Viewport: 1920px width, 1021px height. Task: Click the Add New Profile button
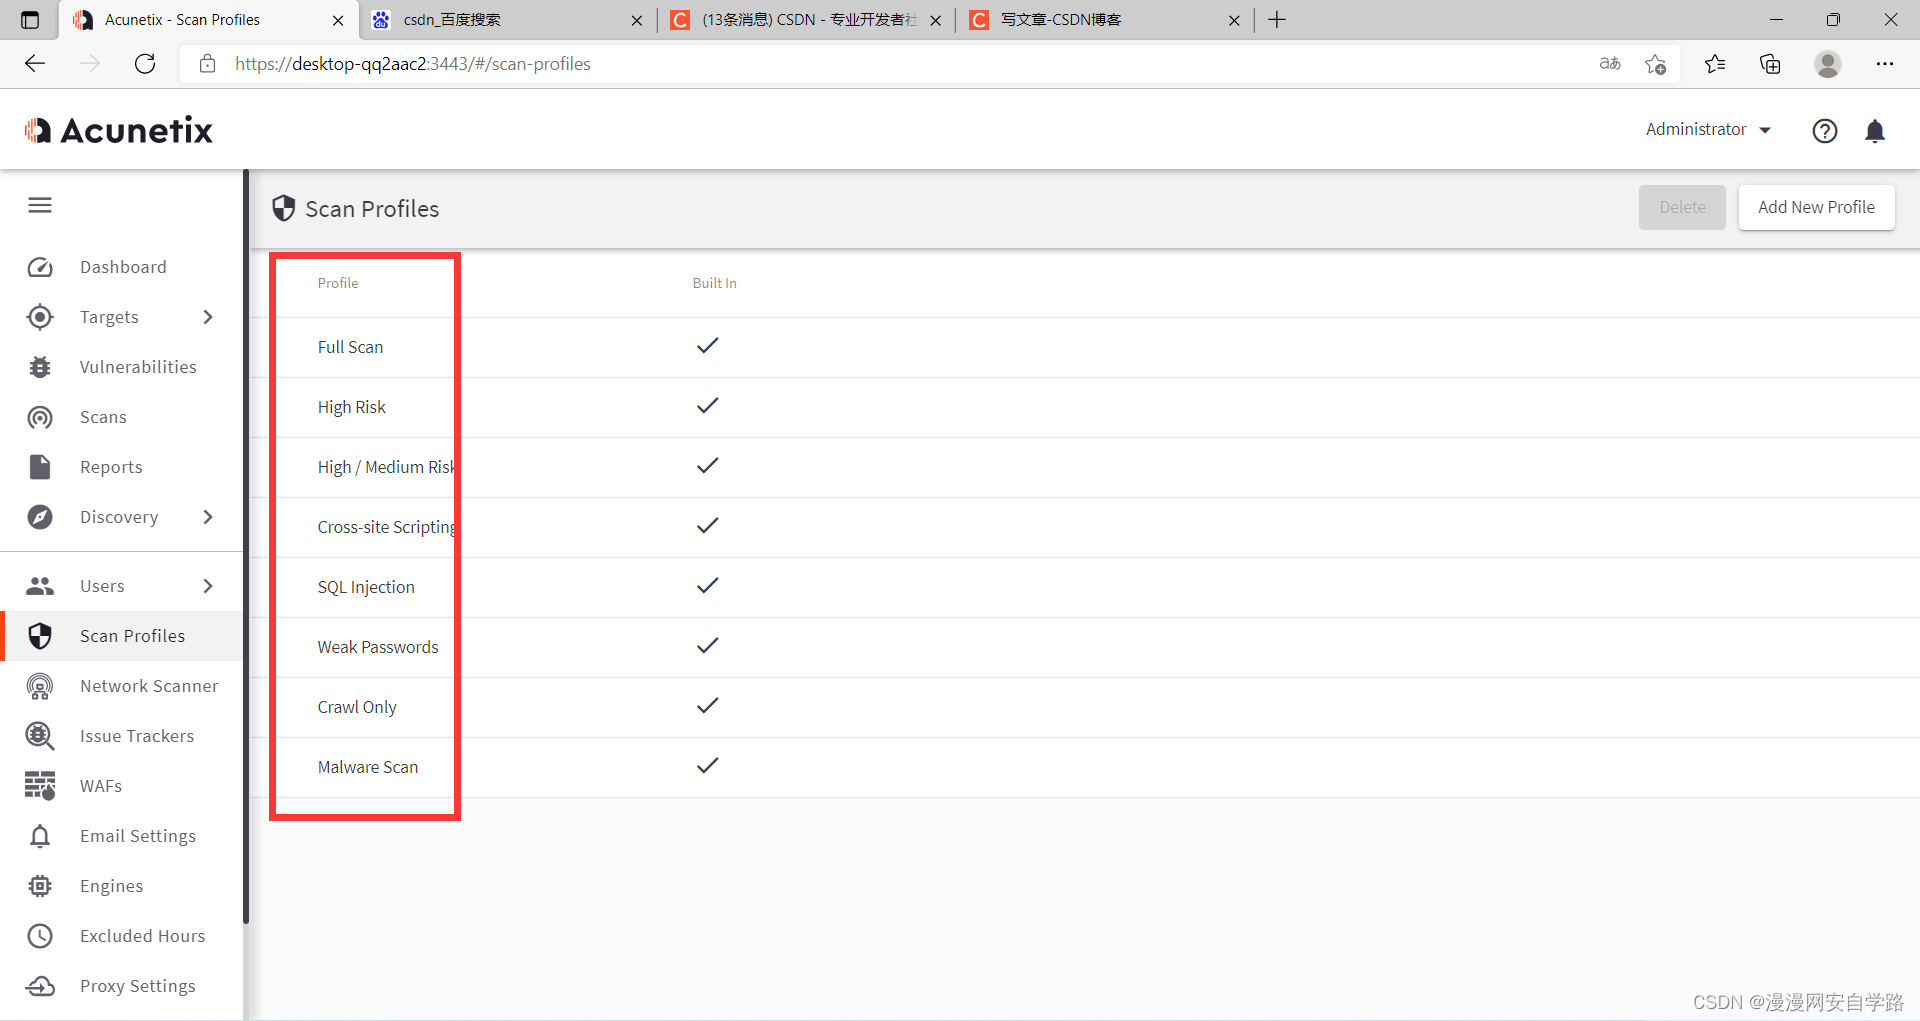[1816, 207]
